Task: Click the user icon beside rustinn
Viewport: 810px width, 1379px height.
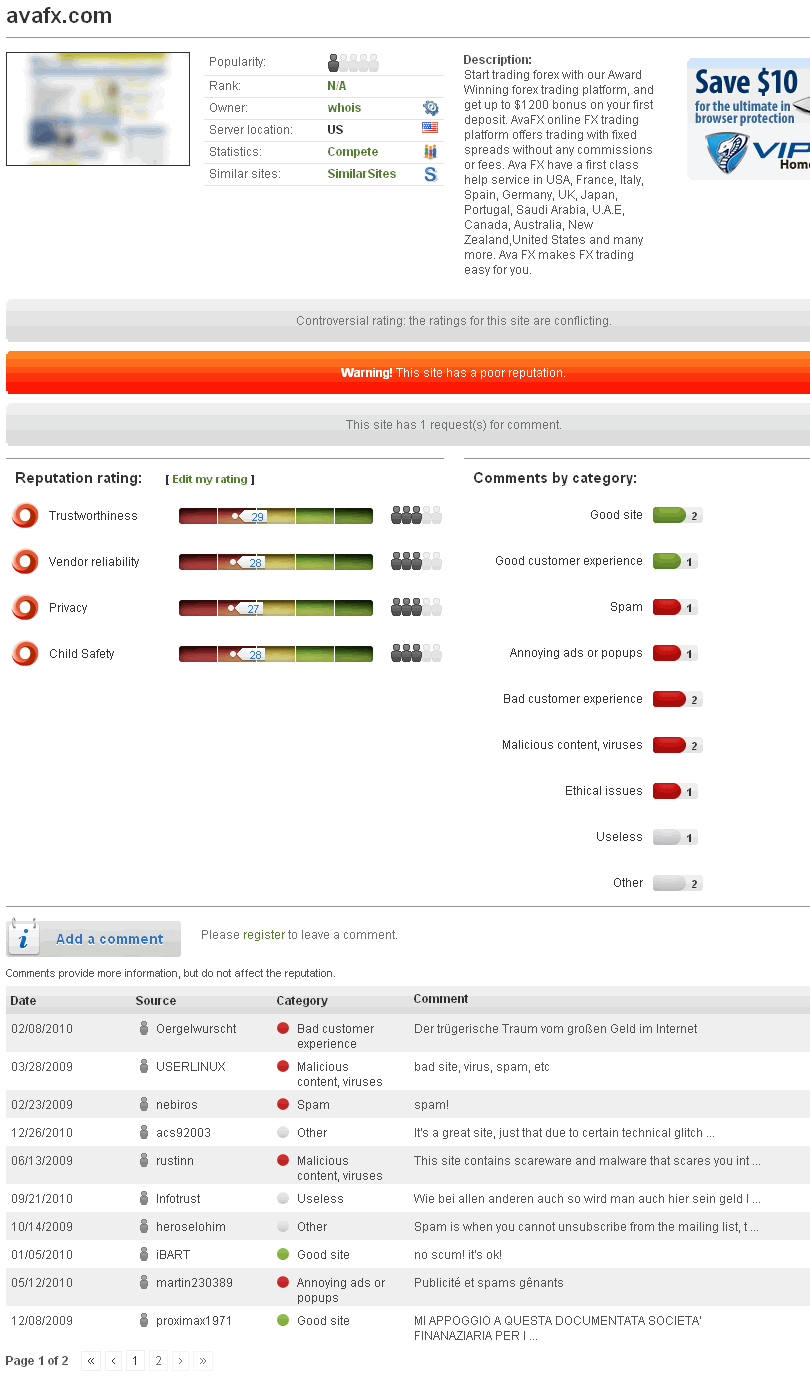Action: [x=144, y=1160]
